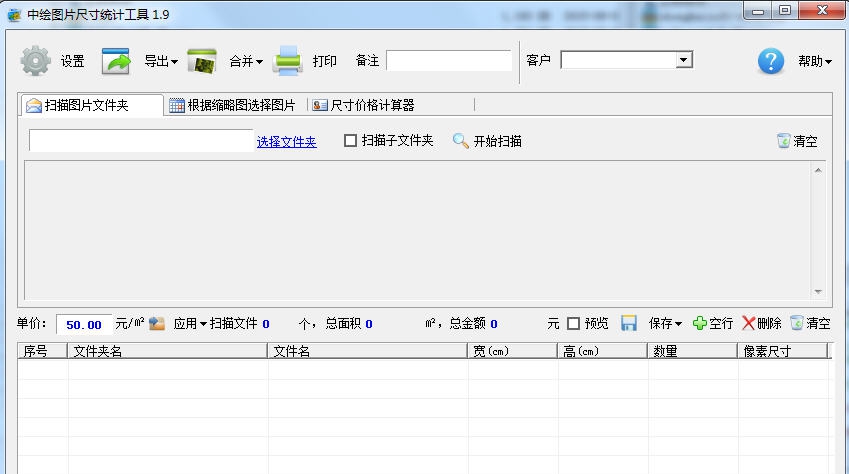Click the 单价 field showing 50.00
The image size is (849, 474).
pos(84,324)
